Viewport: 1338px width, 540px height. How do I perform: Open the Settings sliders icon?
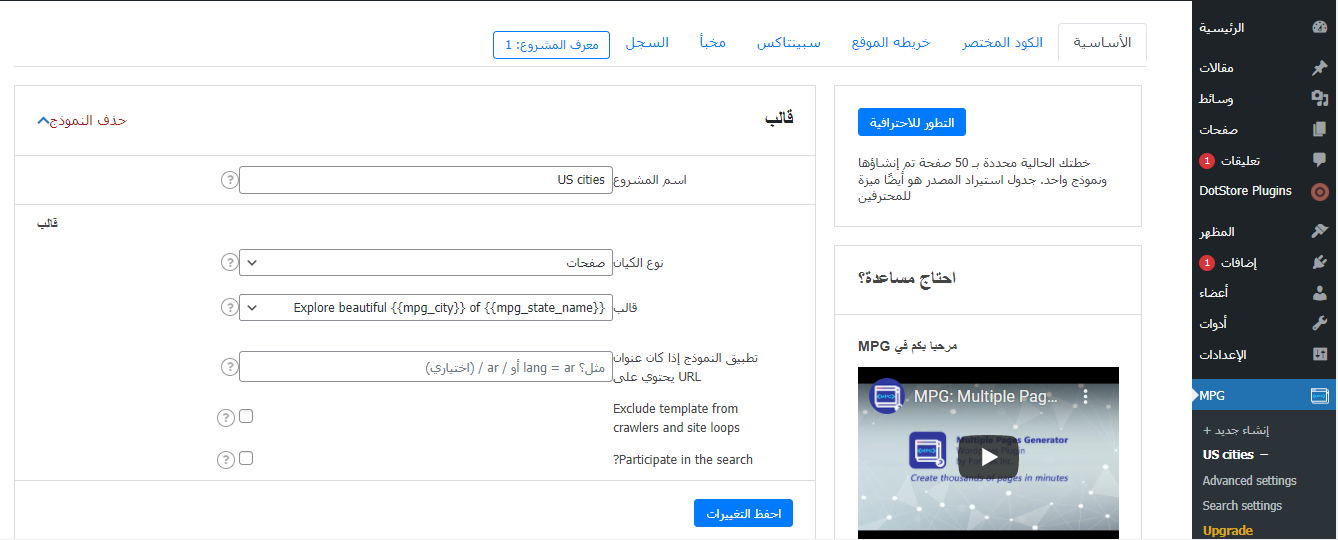click(x=1319, y=354)
